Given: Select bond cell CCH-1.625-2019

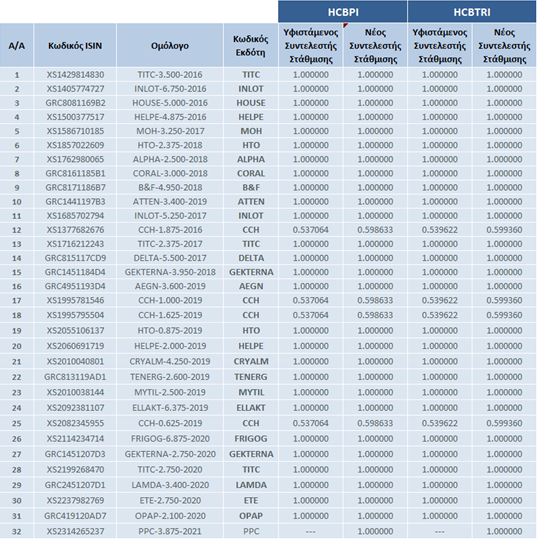Looking at the screenshot, I should 170,315.
